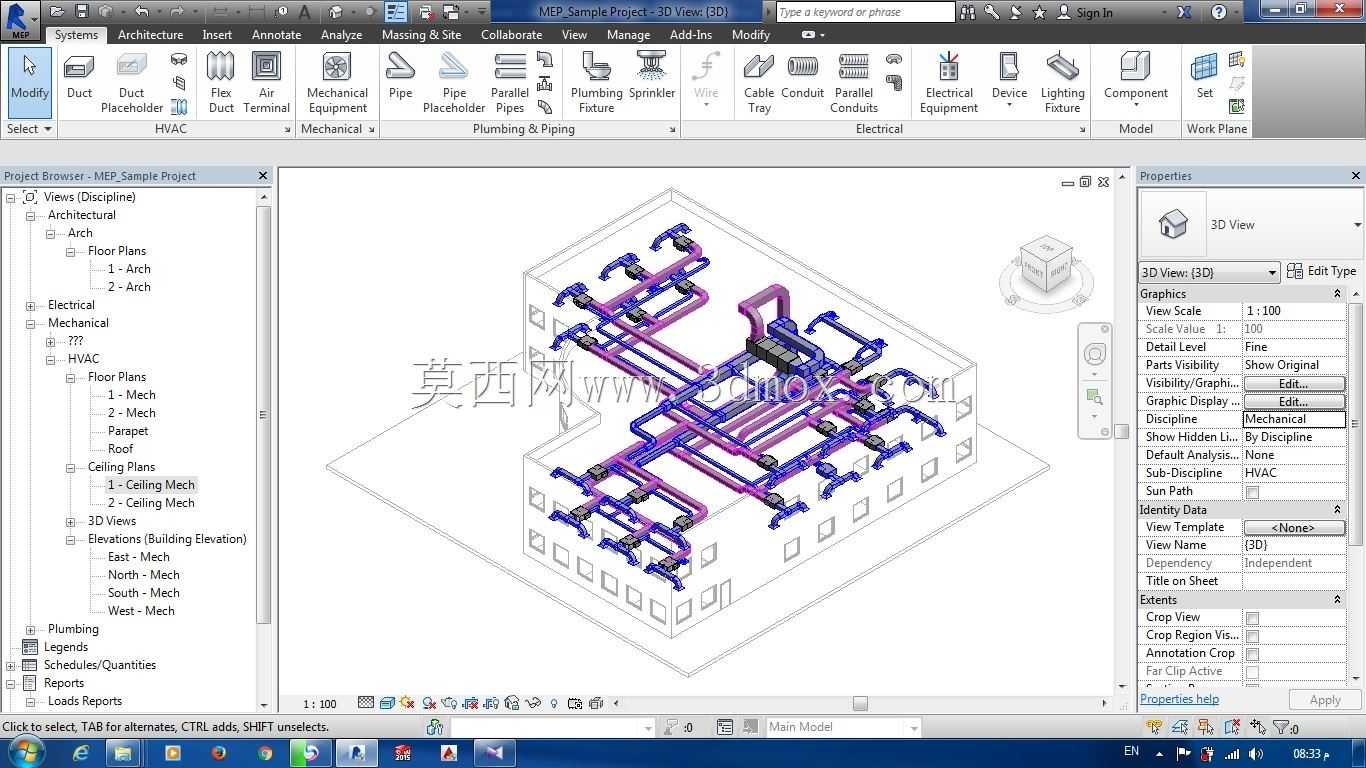The image size is (1366, 768).
Task: Collapse the Views (Discipline) tree node
Action: [11, 197]
